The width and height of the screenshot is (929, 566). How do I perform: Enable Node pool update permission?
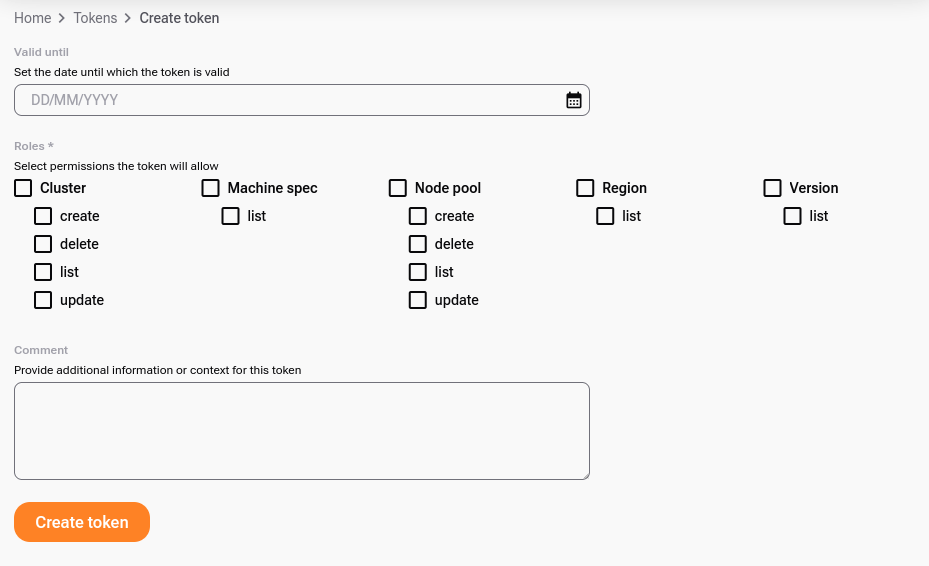[418, 300]
